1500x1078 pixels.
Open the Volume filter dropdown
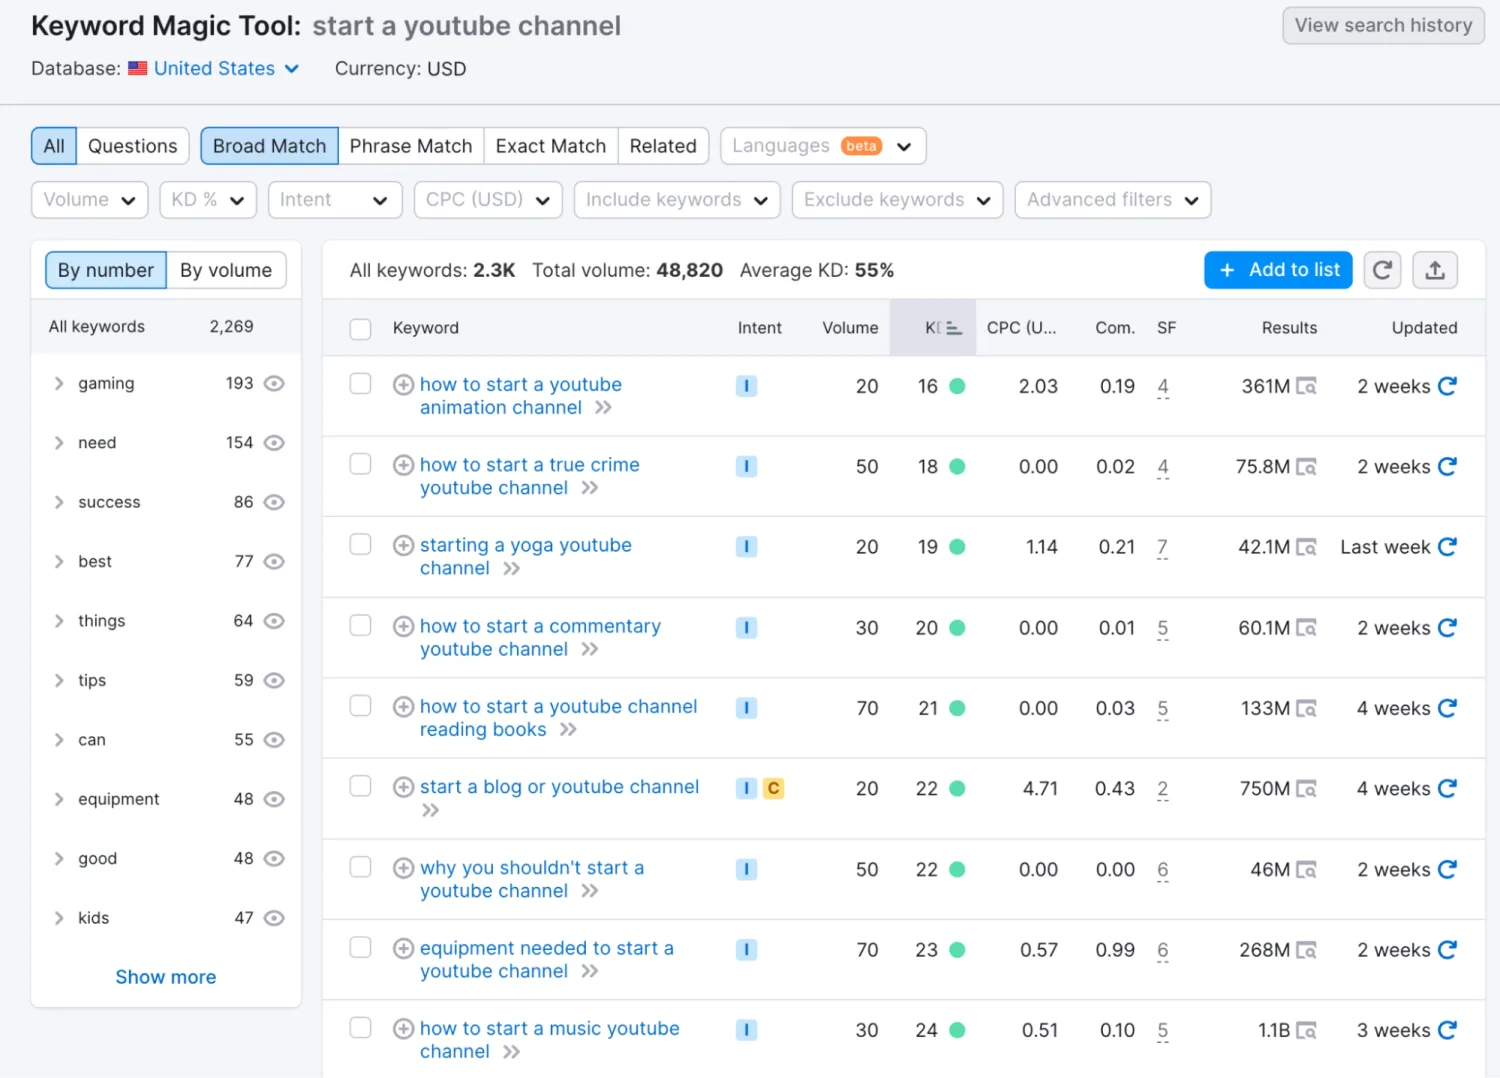[x=89, y=200]
